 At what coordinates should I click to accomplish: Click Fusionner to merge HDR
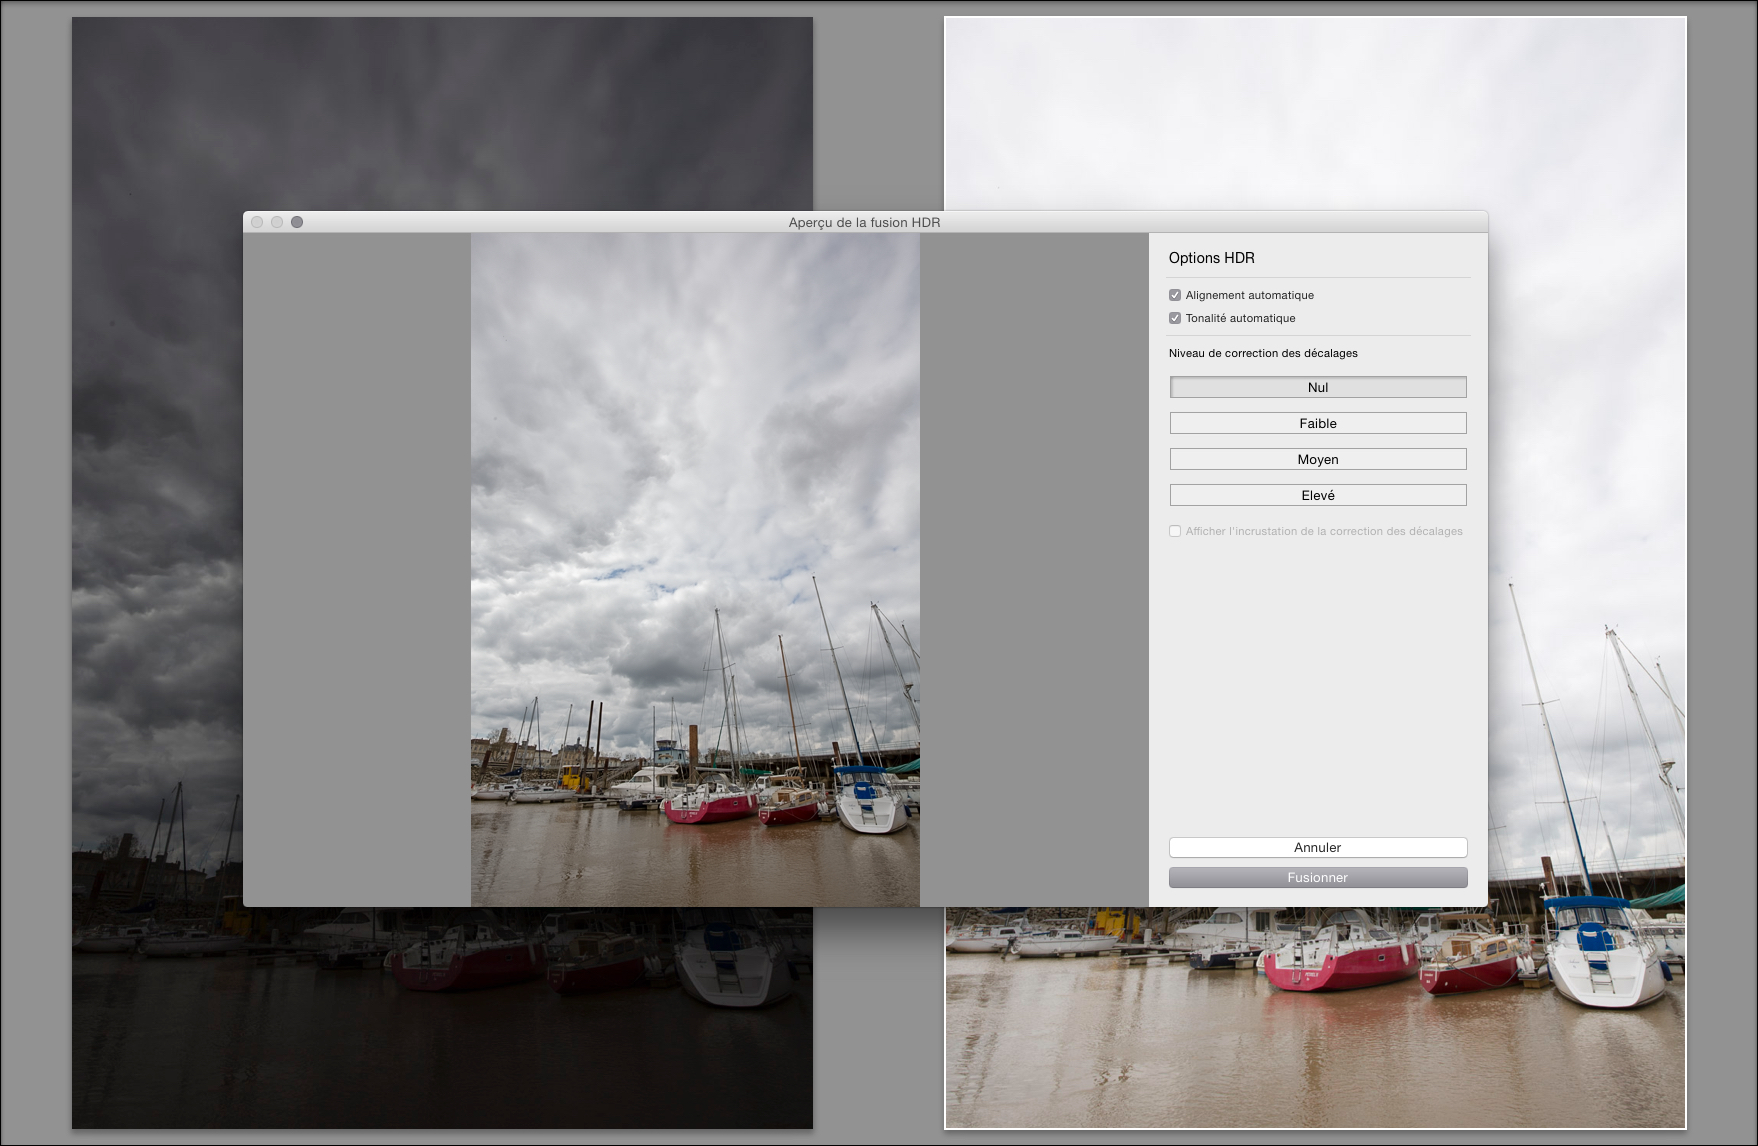[1318, 877]
